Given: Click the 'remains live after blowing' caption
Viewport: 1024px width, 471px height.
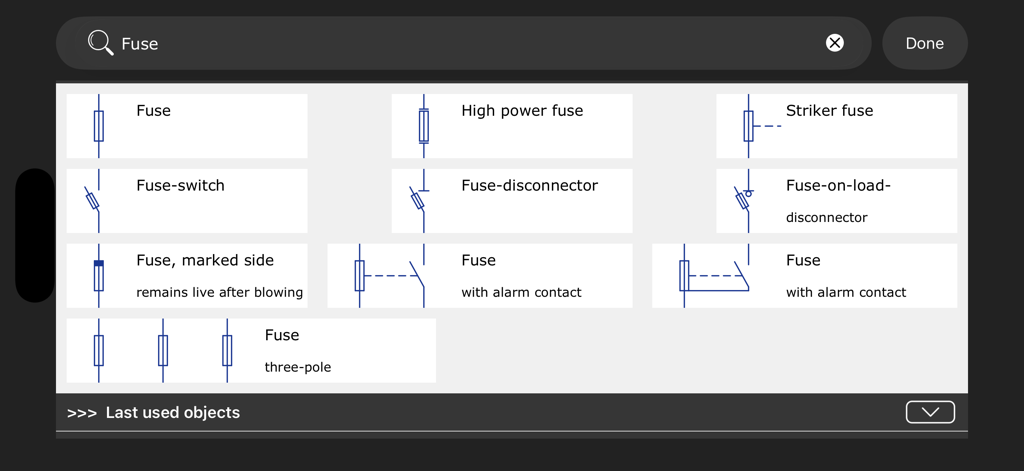Looking at the screenshot, I should tap(219, 293).
